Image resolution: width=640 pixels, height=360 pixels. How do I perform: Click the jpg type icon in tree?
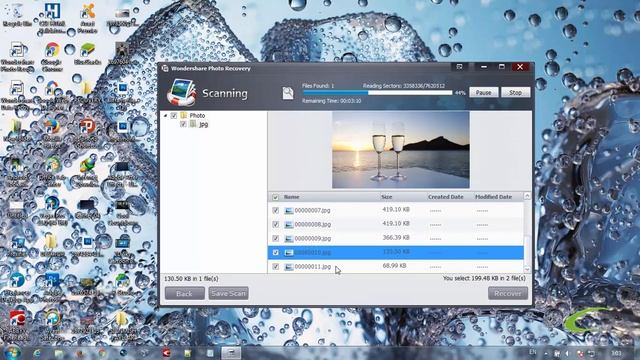(x=193, y=124)
